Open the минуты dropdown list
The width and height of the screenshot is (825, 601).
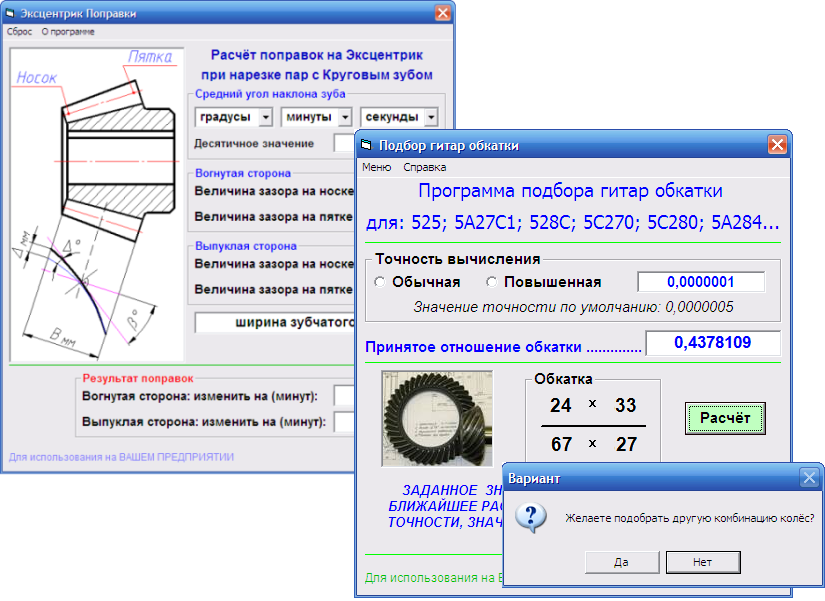(x=347, y=117)
